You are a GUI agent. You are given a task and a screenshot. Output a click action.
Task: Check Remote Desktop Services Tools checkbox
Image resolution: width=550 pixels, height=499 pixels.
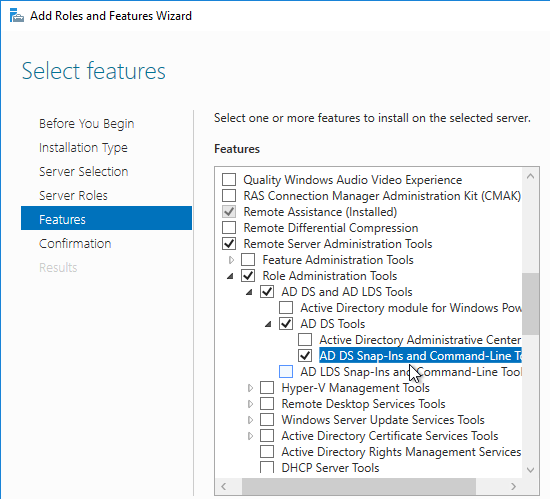point(267,404)
